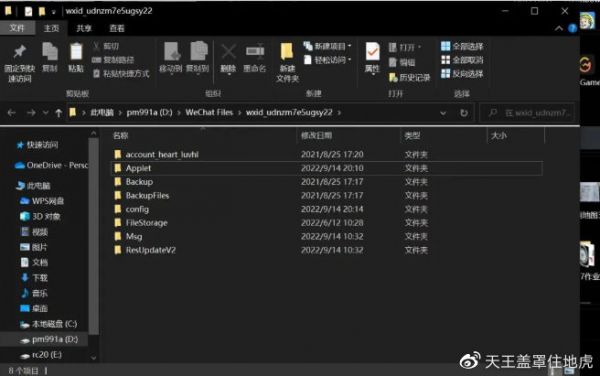
Task: Open the File (文件) tab
Action: tap(17, 28)
